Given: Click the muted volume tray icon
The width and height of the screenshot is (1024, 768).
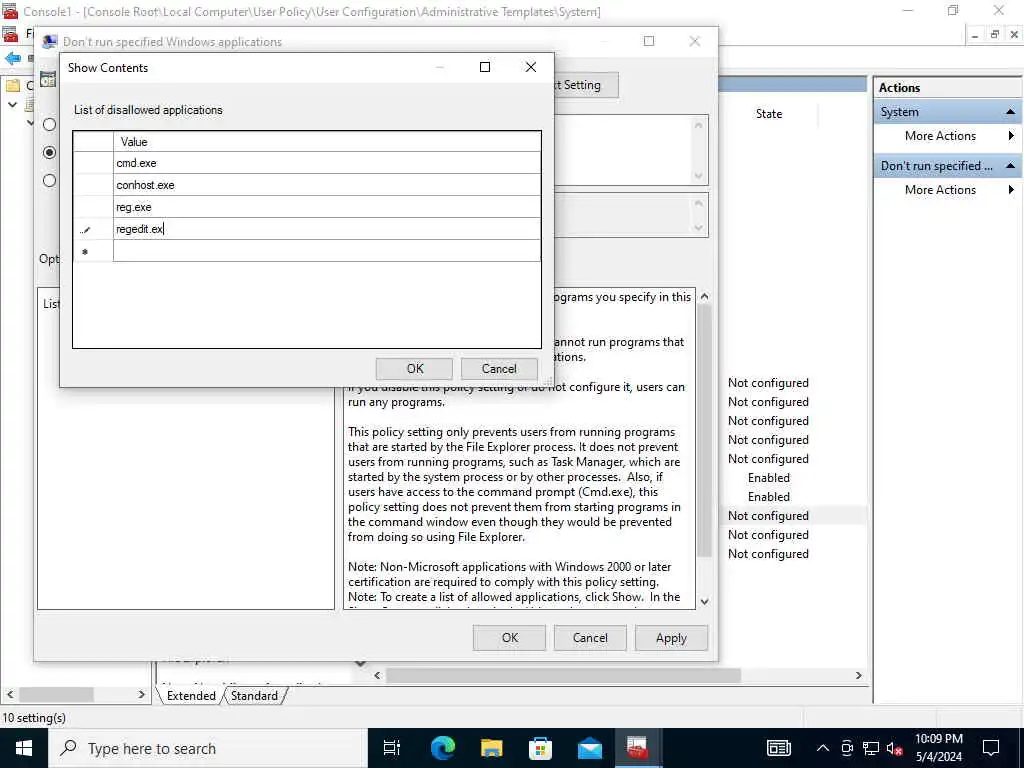Looking at the screenshot, I should [894, 748].
